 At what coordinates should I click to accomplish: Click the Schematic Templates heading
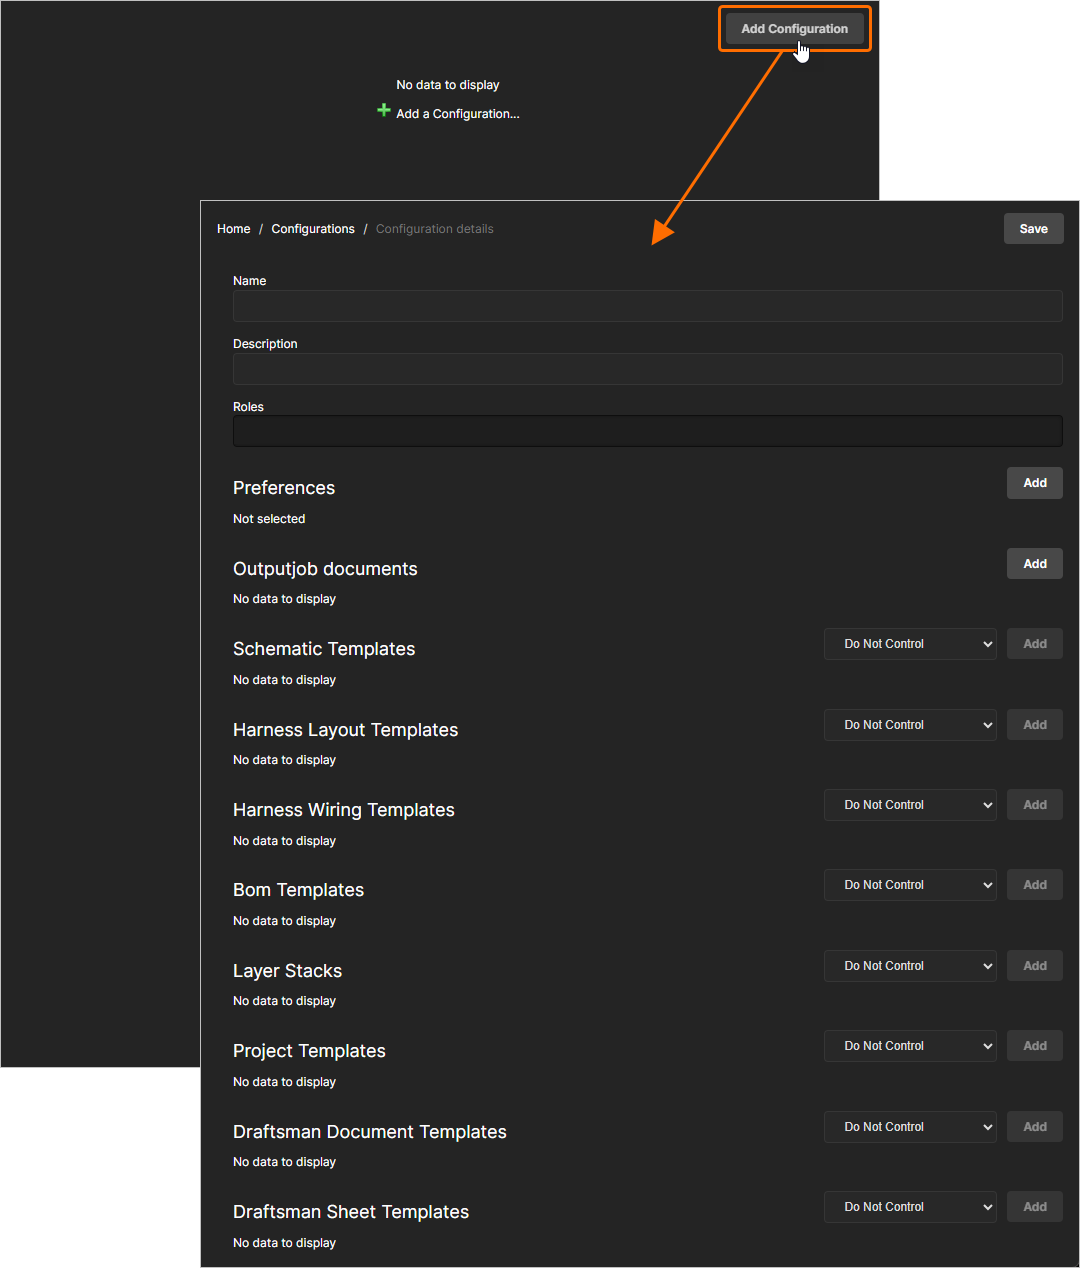coord(324,649)
